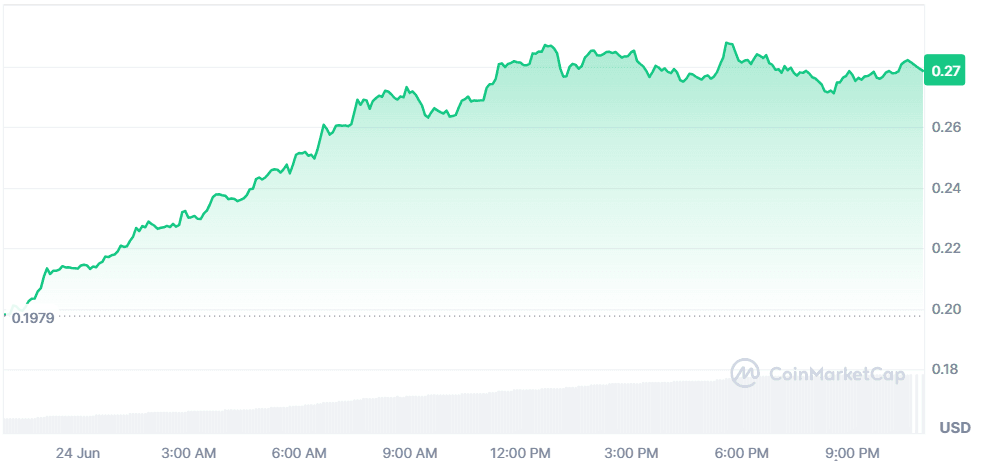Click the green 0.27 current price badge
982x461 pixels.
coord(945,70)
